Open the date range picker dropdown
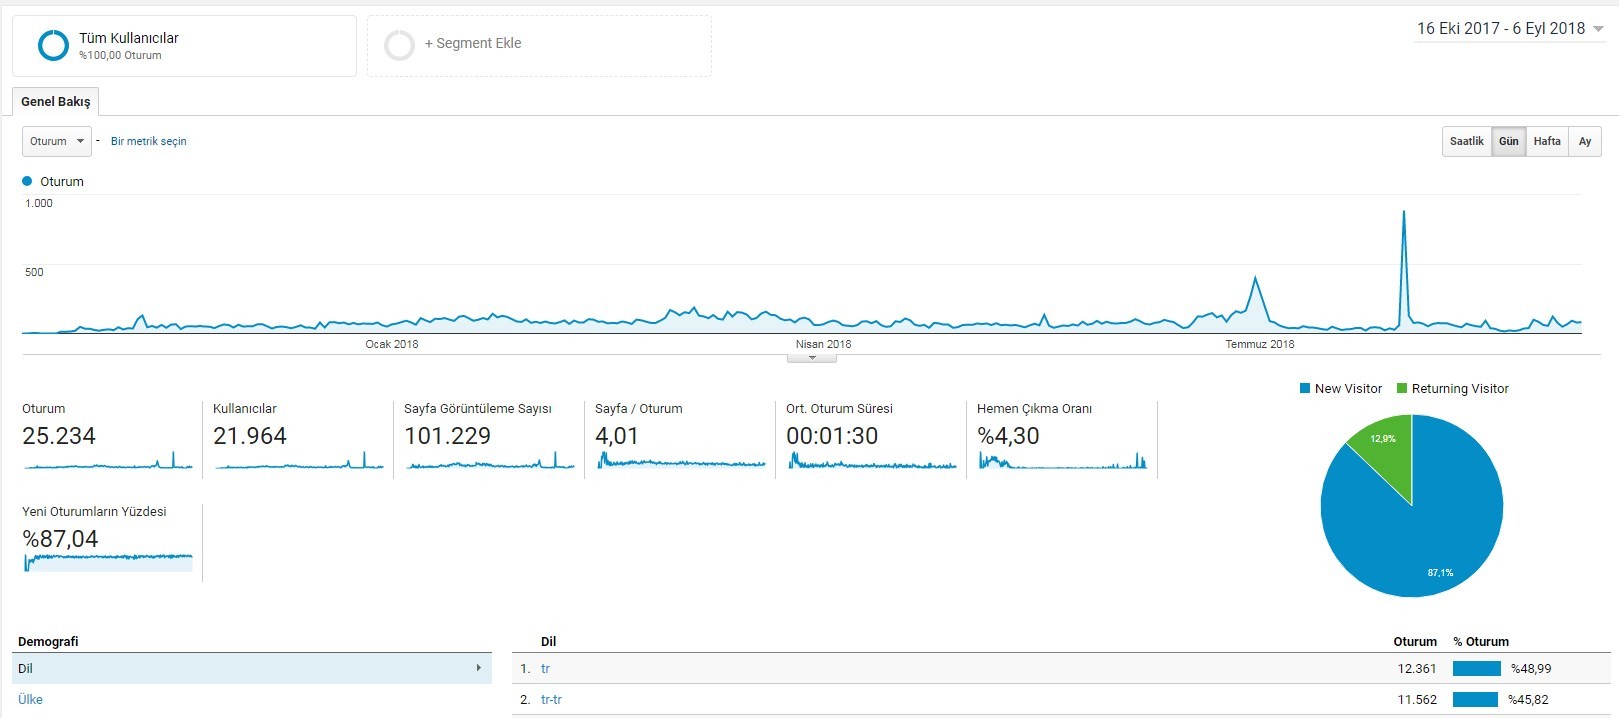 [x=1510, y=29]
